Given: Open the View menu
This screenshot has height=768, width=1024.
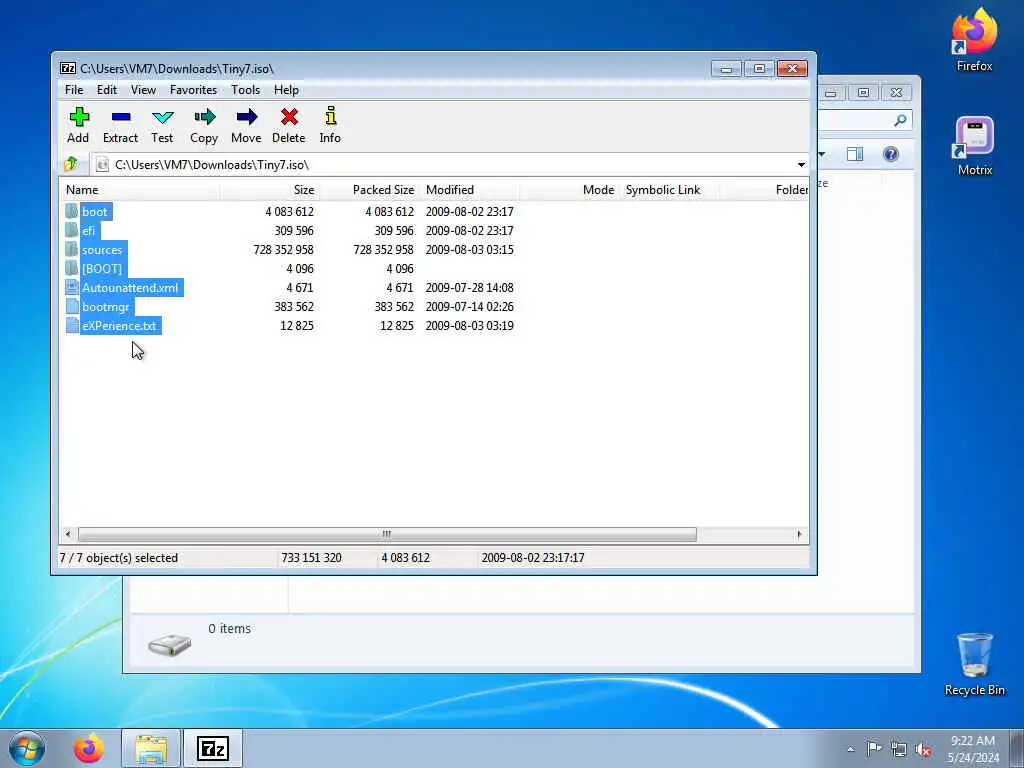Looking at the screenshot, I should (143, 89).
